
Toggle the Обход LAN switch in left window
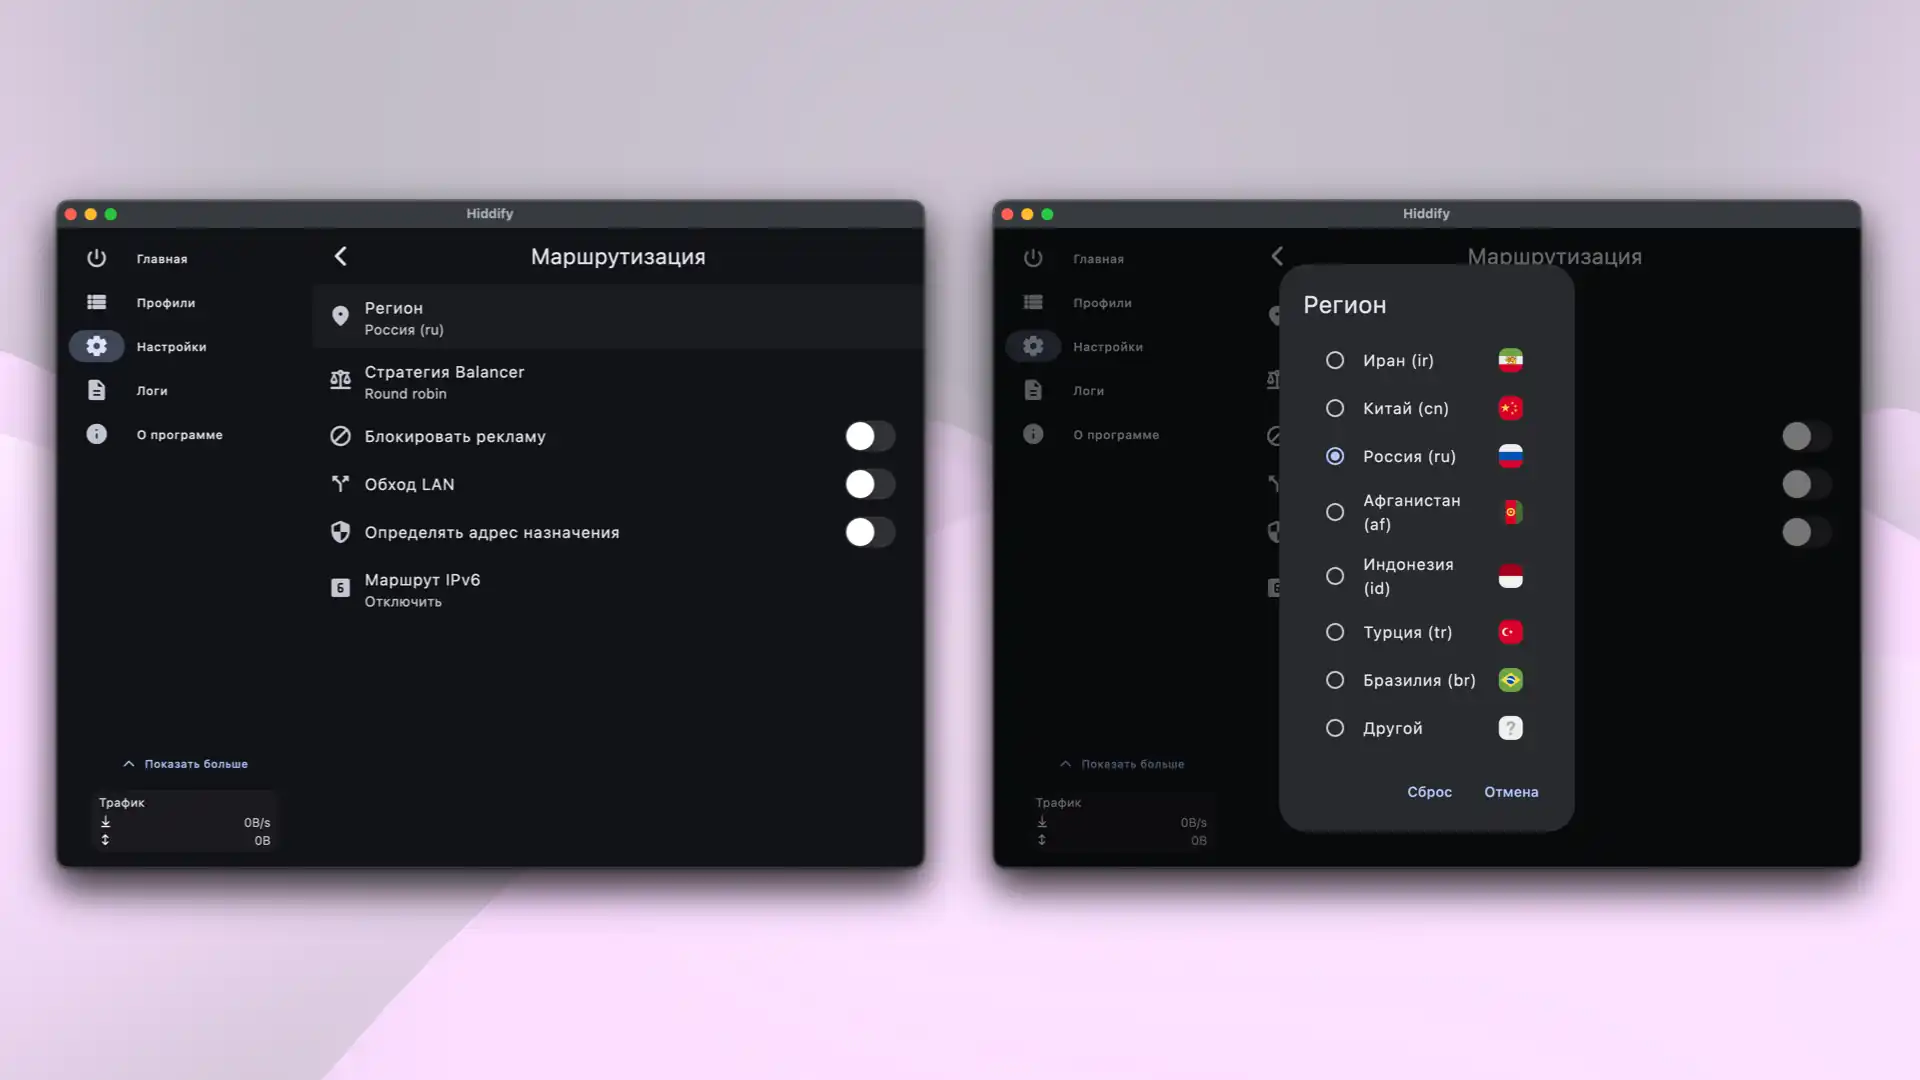(869, 484)
